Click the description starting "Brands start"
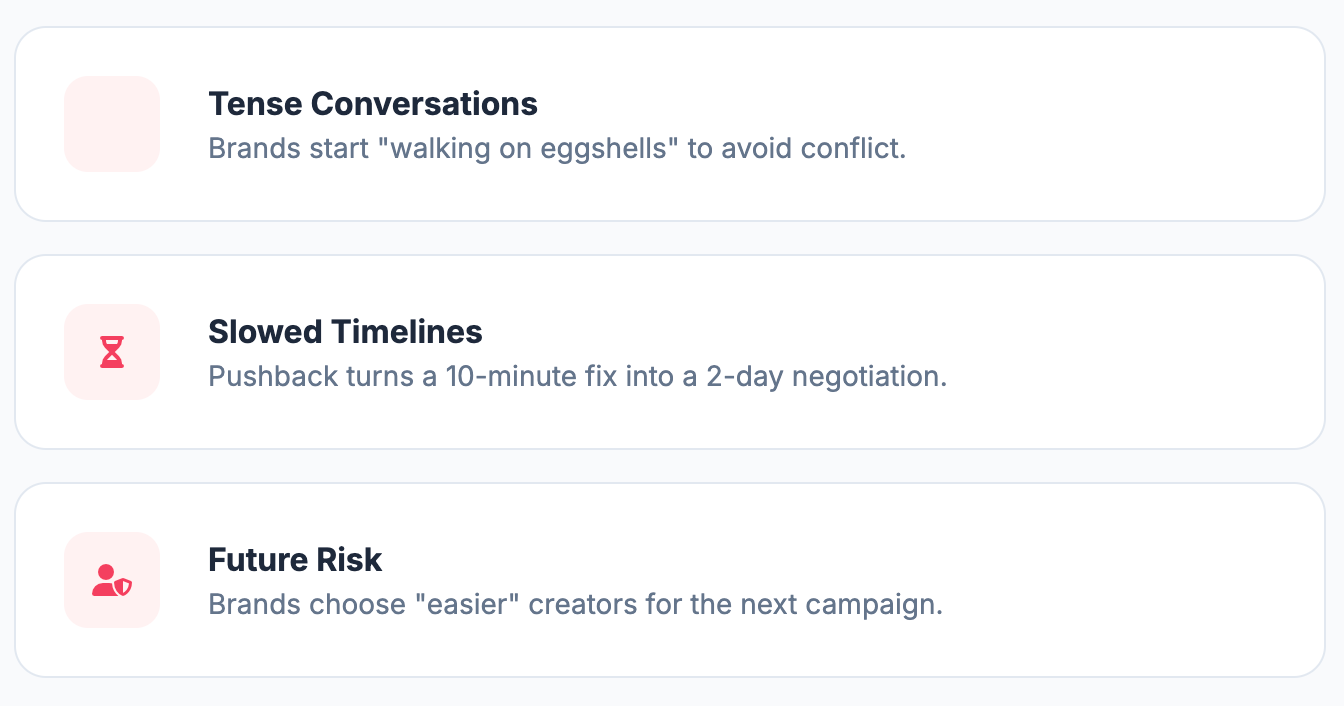This screenshot has height=706, width=1344. pyautogui.click(x=556, y=149)
